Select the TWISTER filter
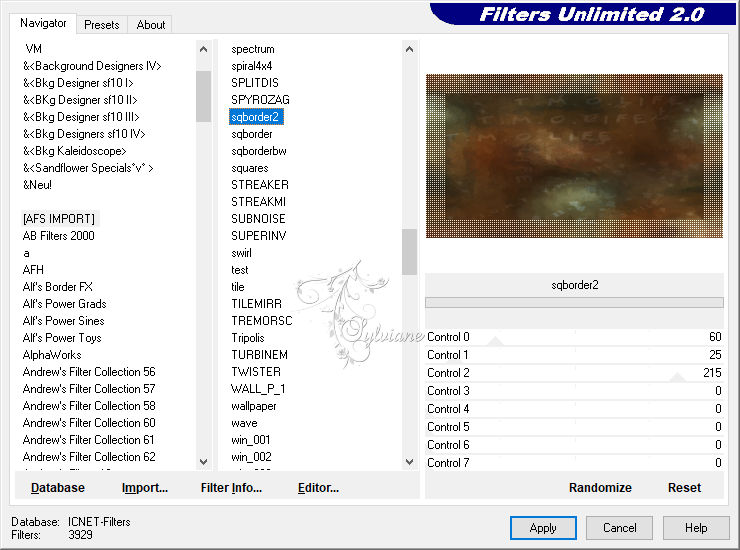 tap(256, 372)
